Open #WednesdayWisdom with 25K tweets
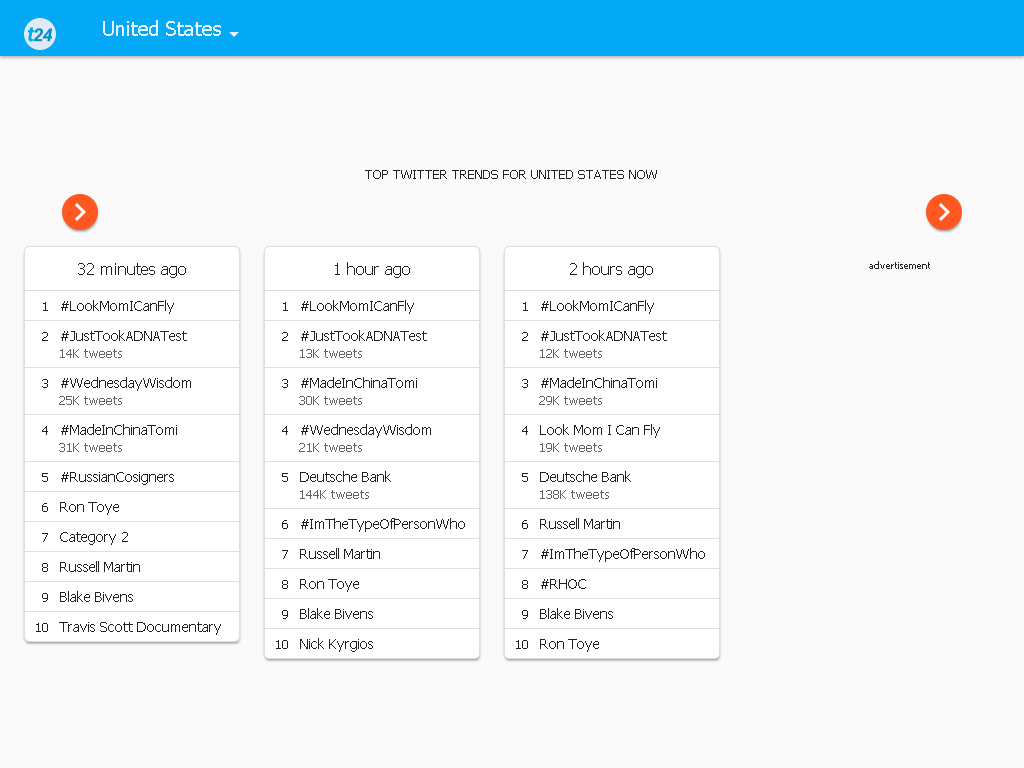Image resolution: width=1024 pixels, height=768 pixels. click(x=132, y=391)
